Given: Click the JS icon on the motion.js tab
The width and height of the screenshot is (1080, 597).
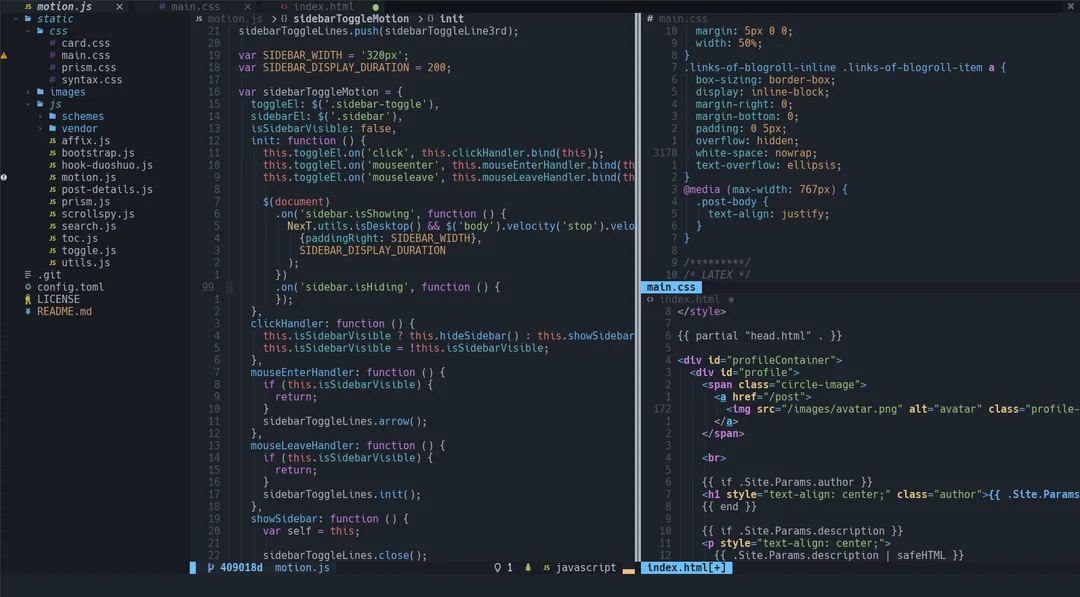Looking at the screenshot, I should (27, 6).
